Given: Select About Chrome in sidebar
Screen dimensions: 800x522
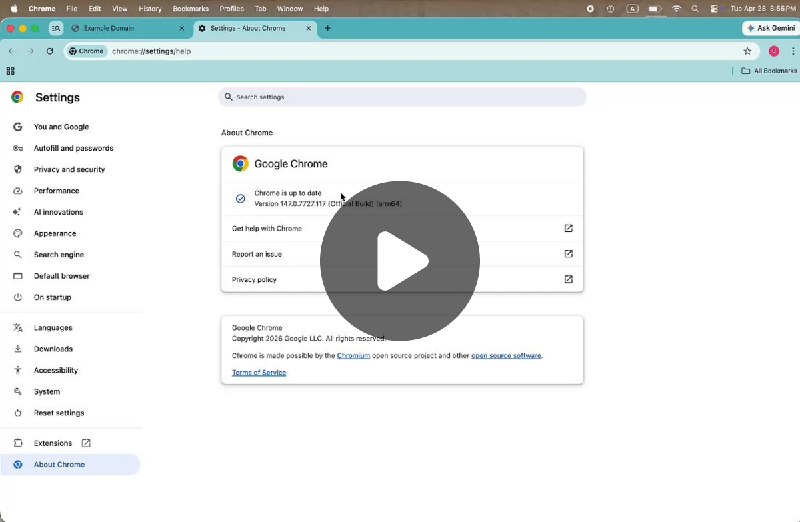Looking at the screenshot, I should pyautogui.click(x=70, y=464).
